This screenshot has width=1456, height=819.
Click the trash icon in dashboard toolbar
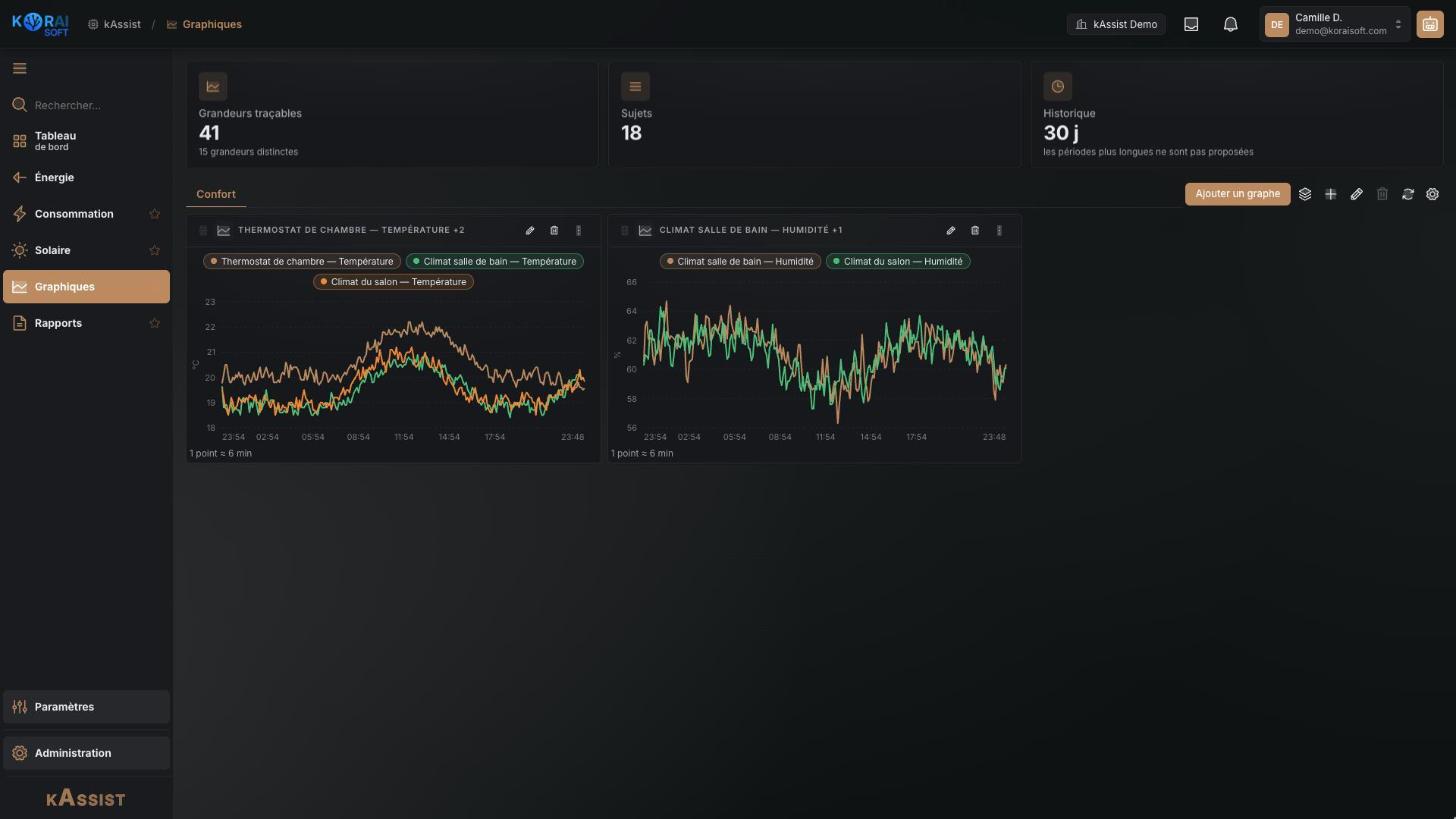pos(1382,194)
